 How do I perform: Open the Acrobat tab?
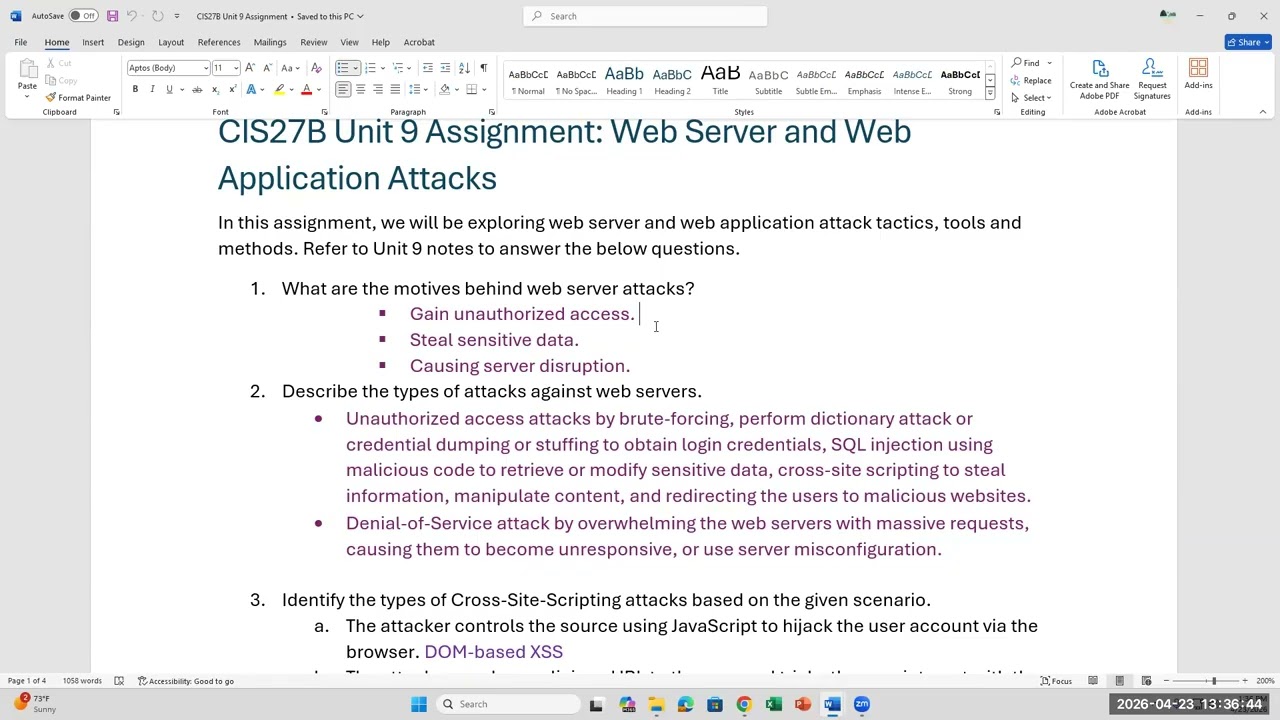[x=419, y=42]
